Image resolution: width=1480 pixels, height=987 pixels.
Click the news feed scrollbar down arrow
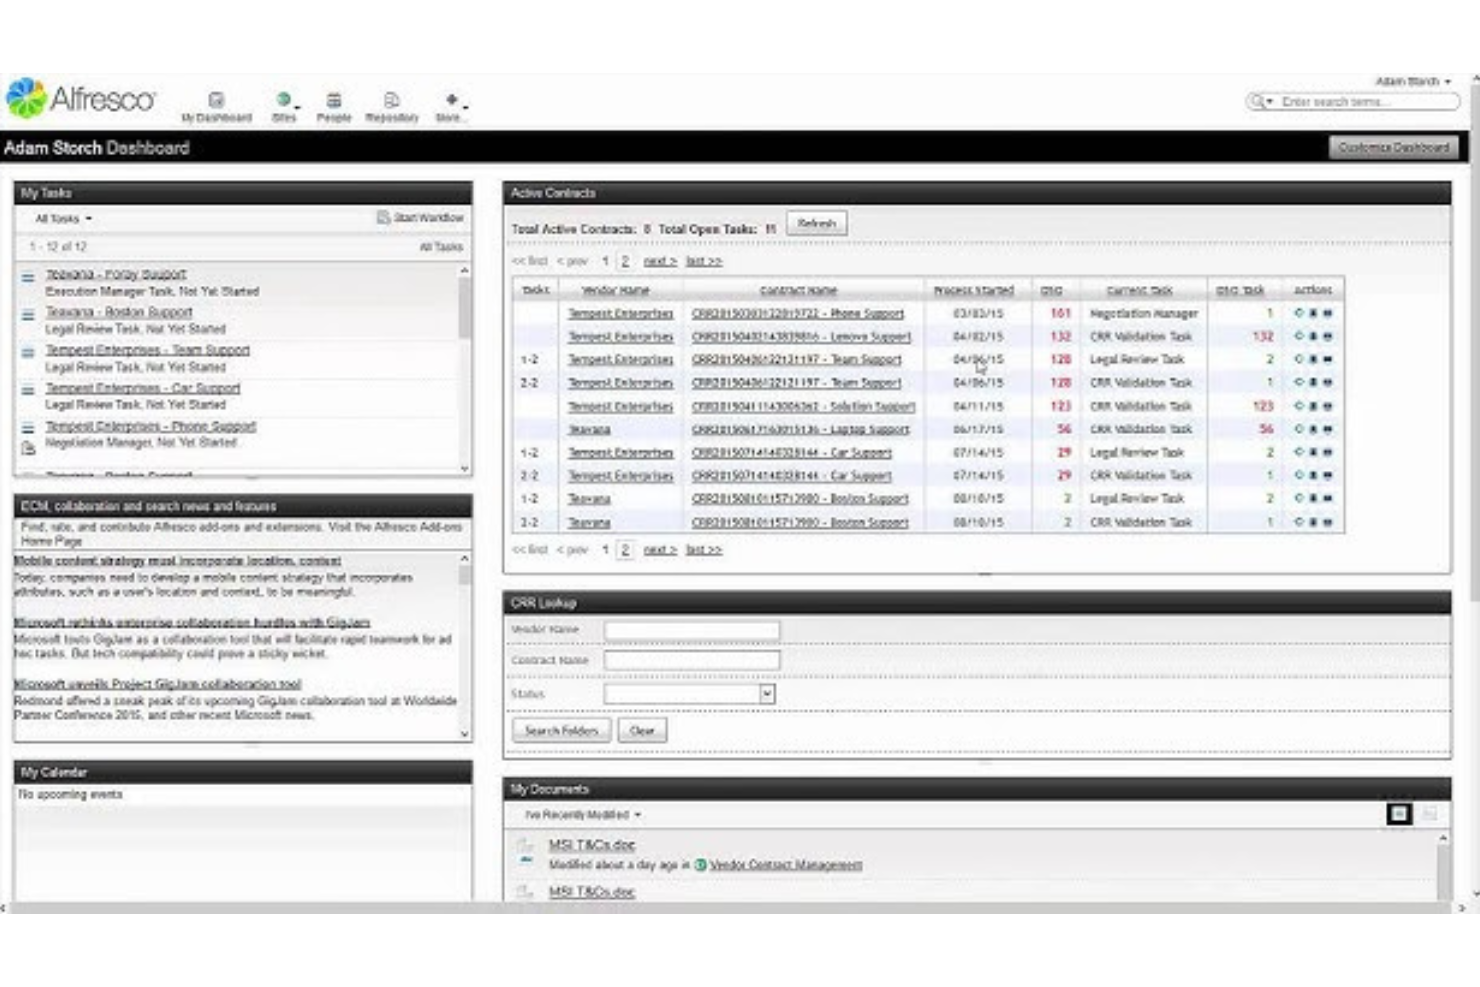point(464,734)
